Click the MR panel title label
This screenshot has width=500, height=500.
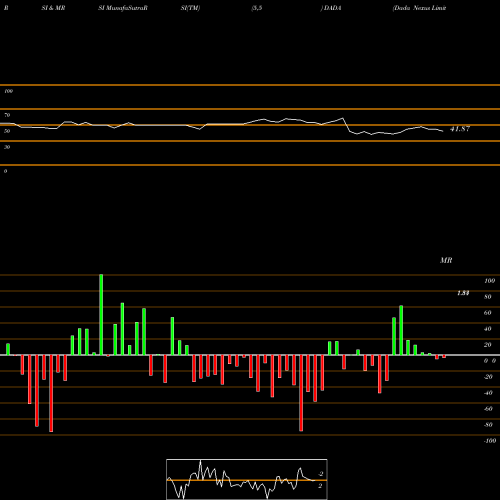click(446, 260)
